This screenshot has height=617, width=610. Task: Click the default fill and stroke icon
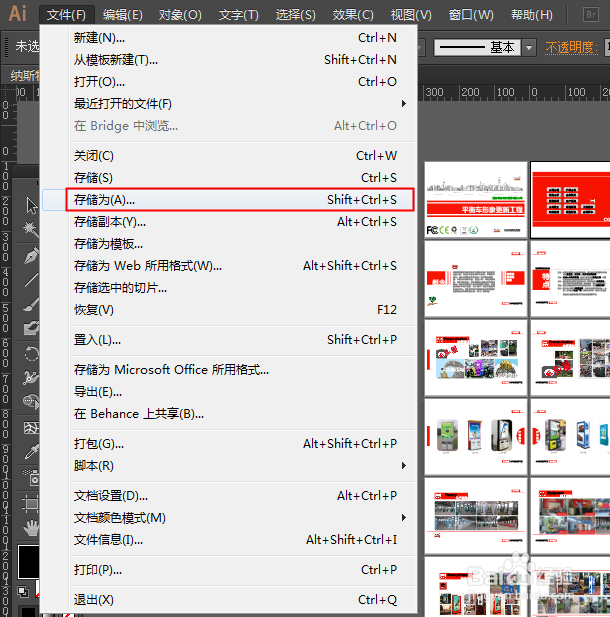tap(23, 591)
